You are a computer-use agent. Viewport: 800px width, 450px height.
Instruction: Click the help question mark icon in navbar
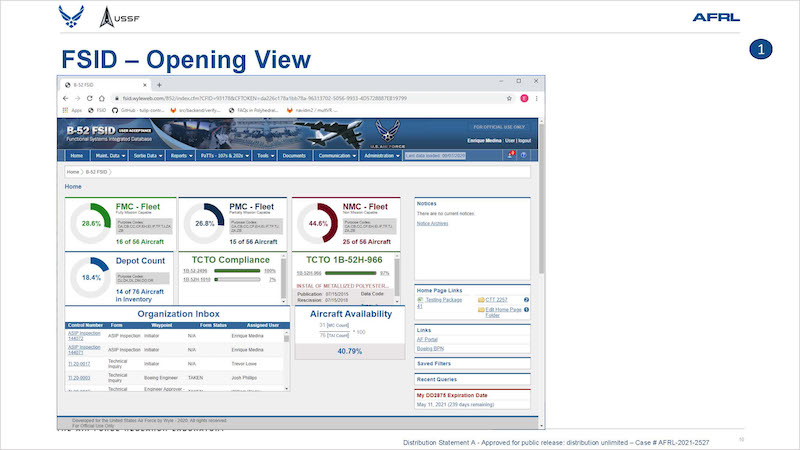(523, 155)
